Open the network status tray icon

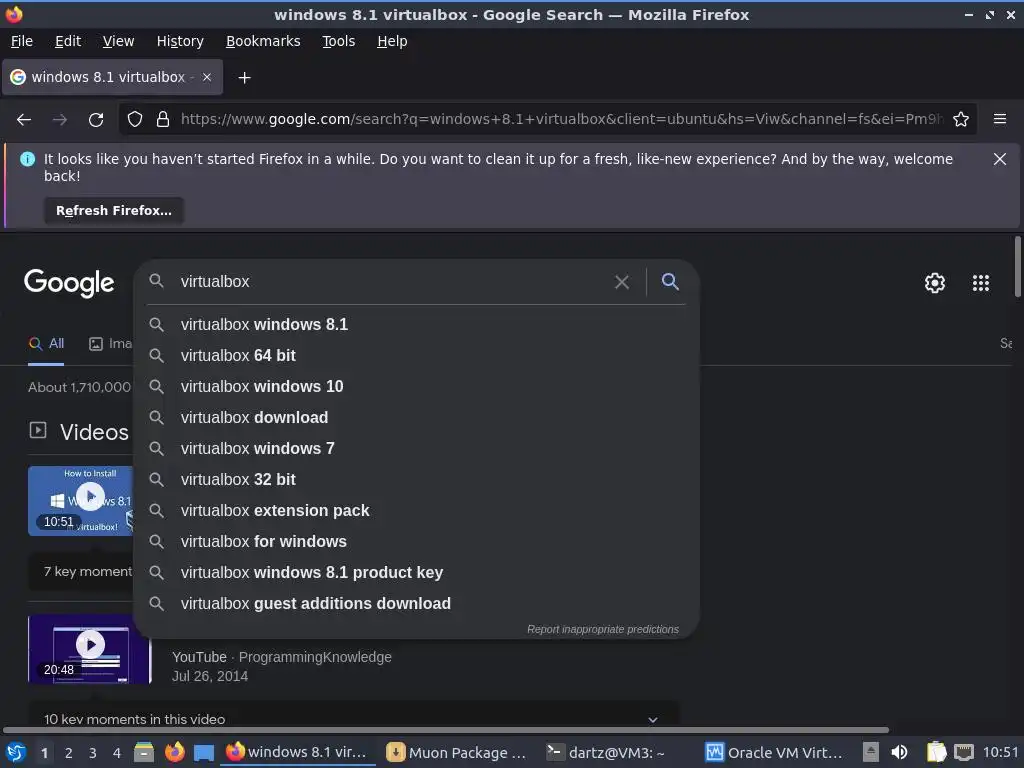(x=963, y=752)
